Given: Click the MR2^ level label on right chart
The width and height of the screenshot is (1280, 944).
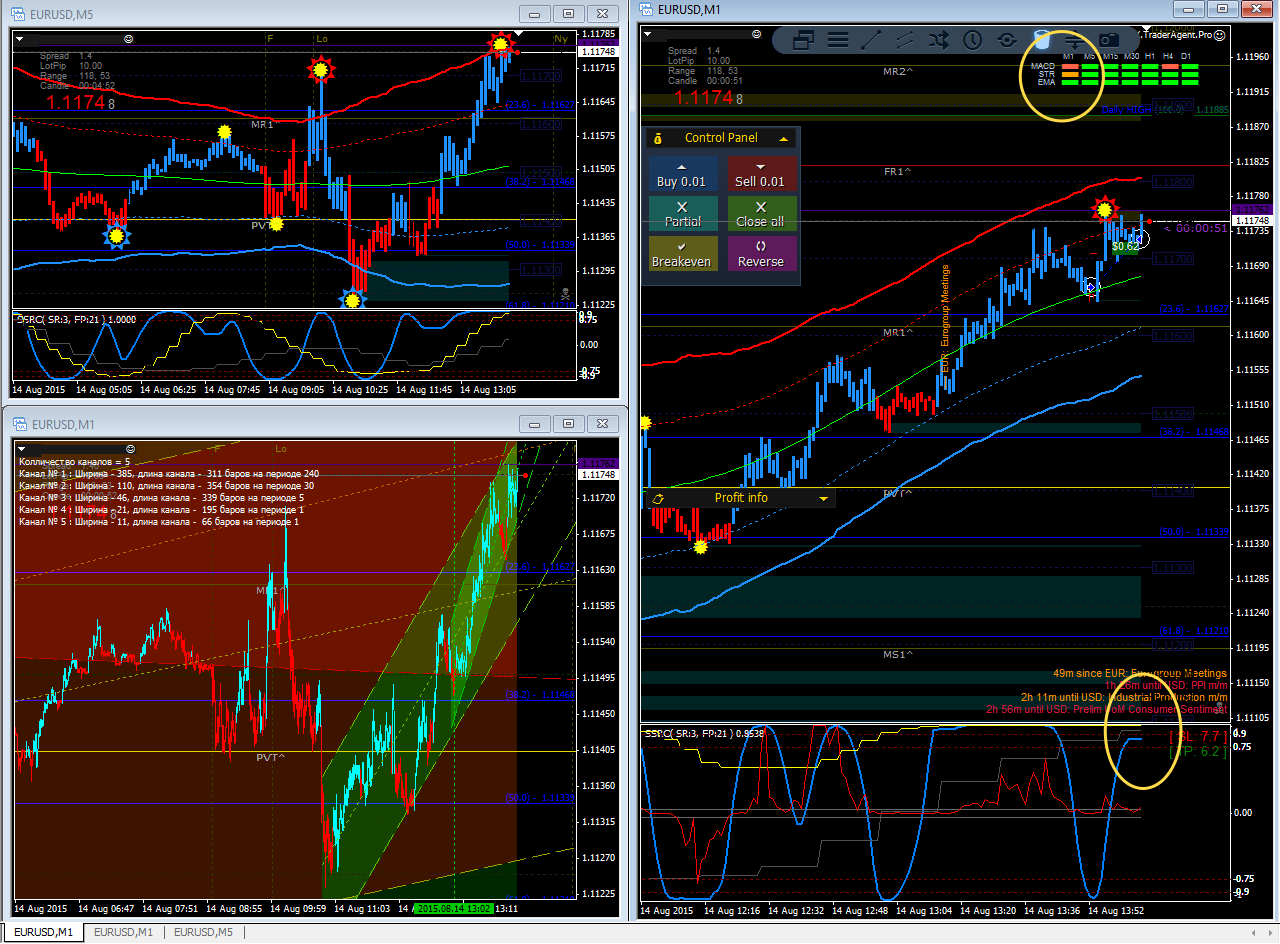Looking at the screenshot, I should coord(898,72).
